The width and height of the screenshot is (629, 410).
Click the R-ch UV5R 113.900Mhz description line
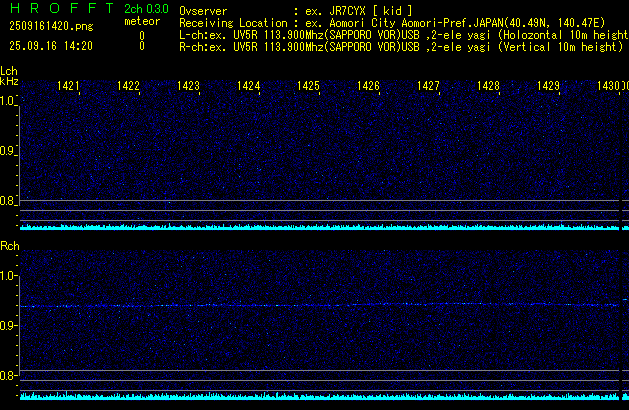(401, 47)
